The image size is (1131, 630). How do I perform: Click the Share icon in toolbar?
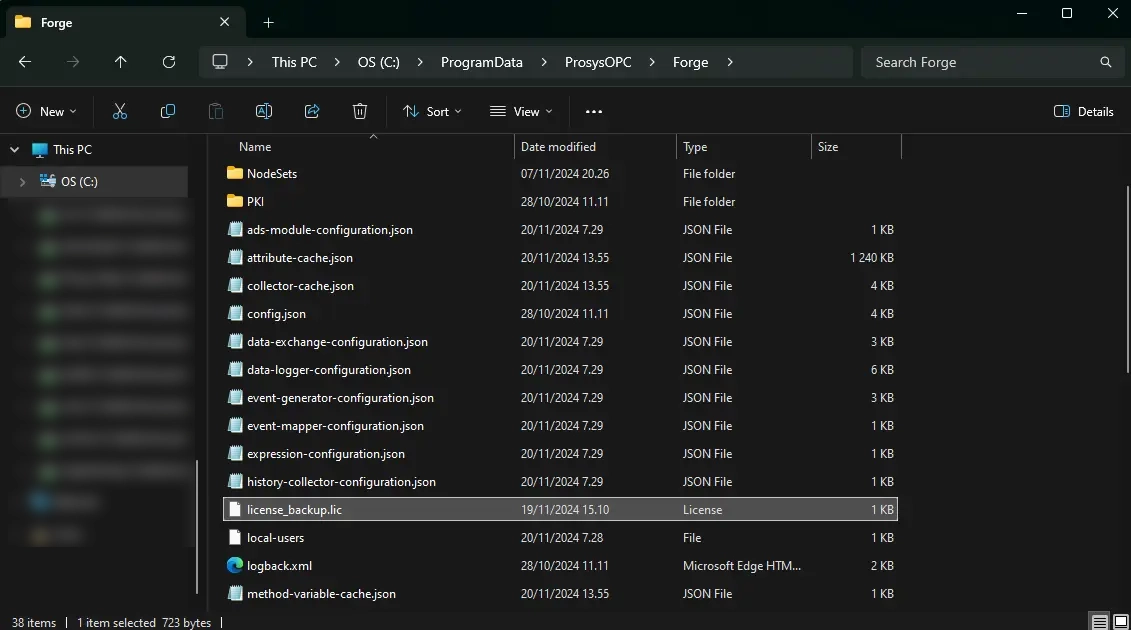coord(312,111)
